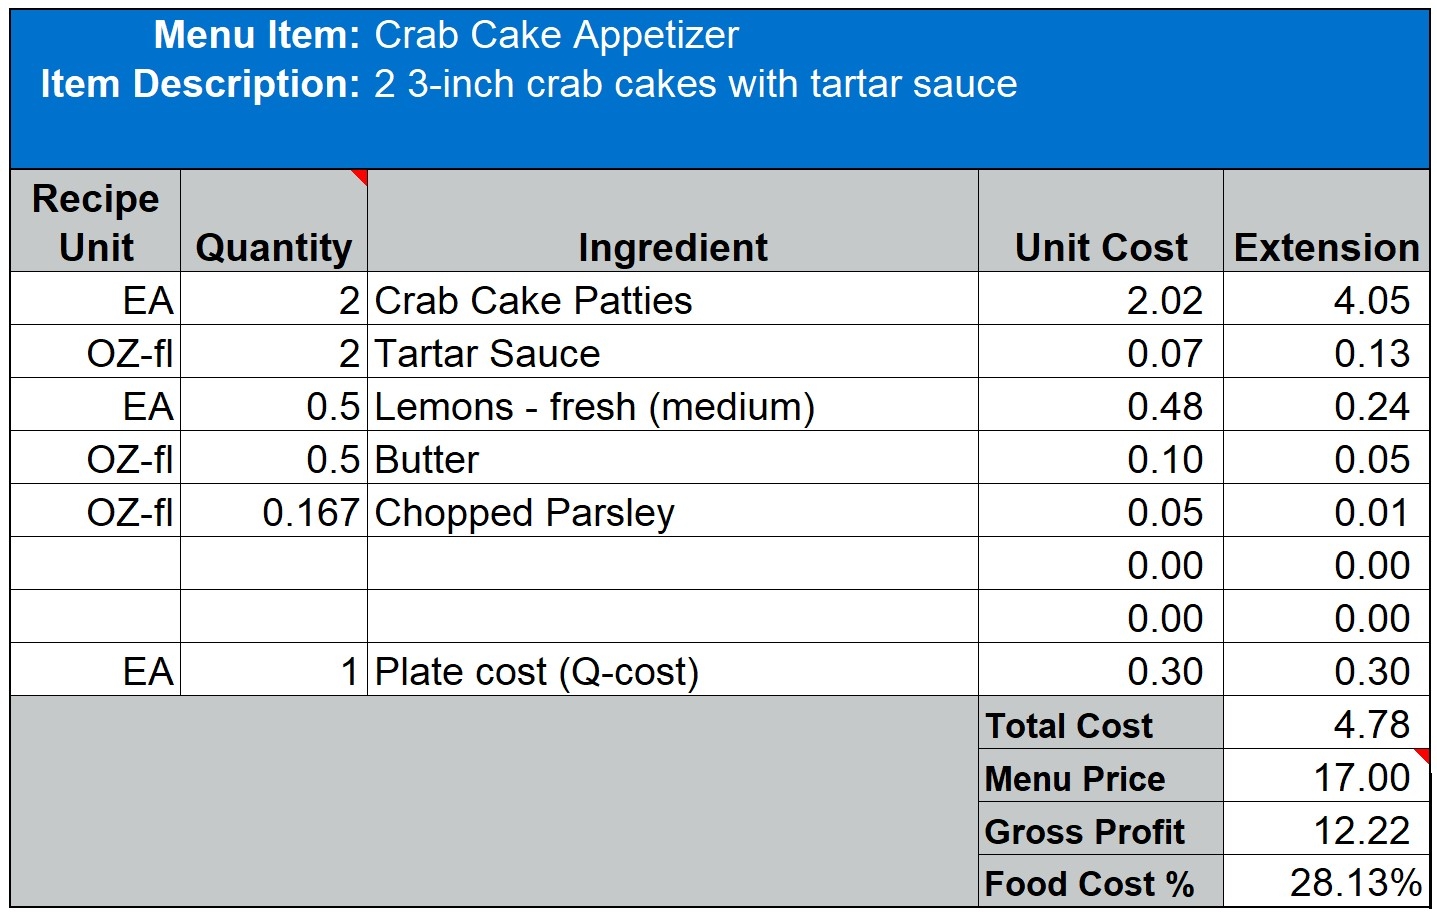Click the Butter ingredient cell

coord(427,460)
